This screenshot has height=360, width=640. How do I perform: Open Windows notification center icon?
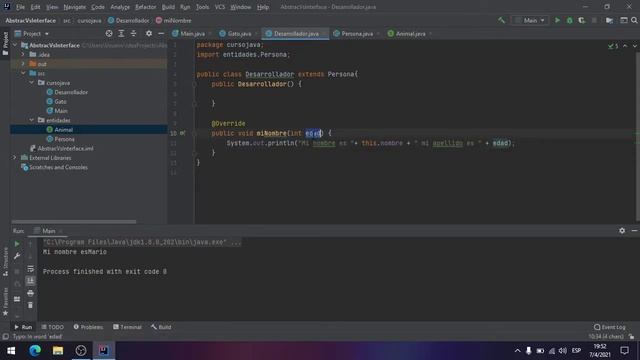(x=624, y=350)
